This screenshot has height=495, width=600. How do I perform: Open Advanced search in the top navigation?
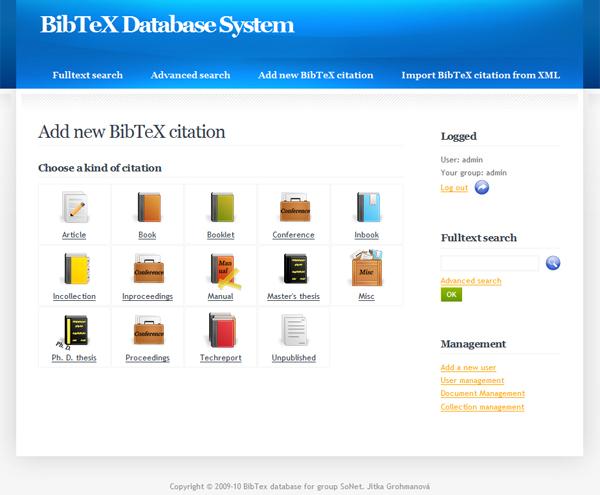[x=191, y=75]
